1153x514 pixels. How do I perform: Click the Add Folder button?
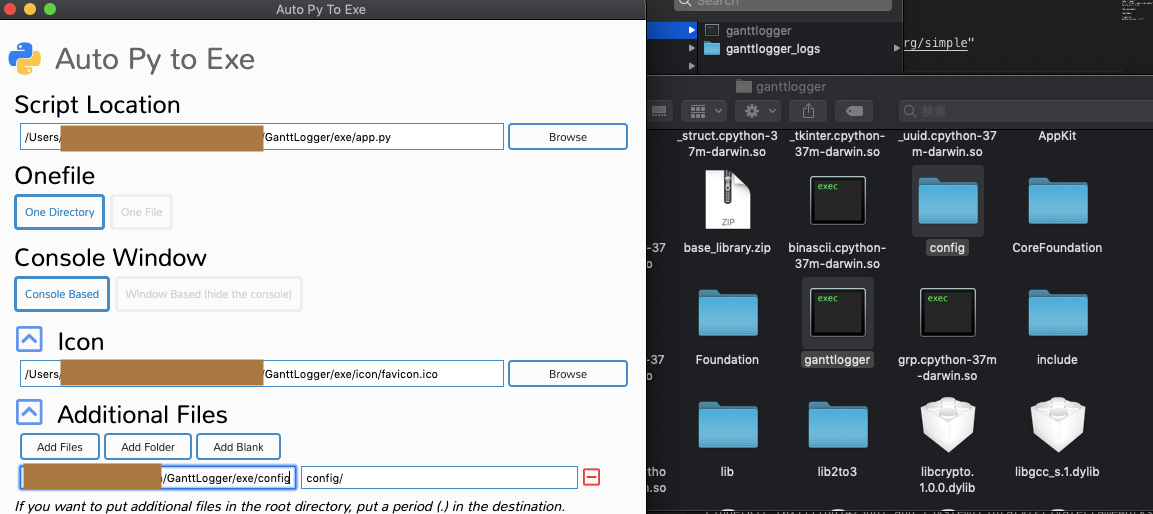(148, 446)
